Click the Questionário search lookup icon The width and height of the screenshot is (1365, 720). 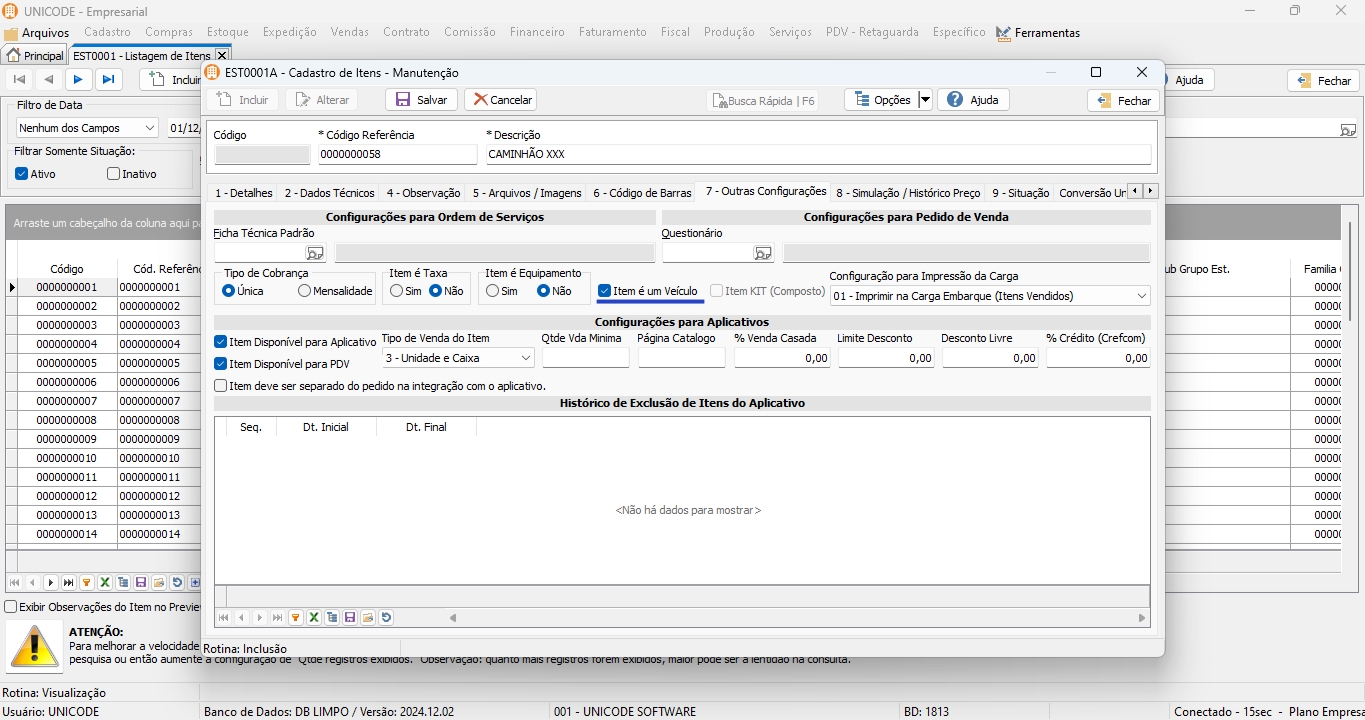pyautogui.click(x=763, y=253)
